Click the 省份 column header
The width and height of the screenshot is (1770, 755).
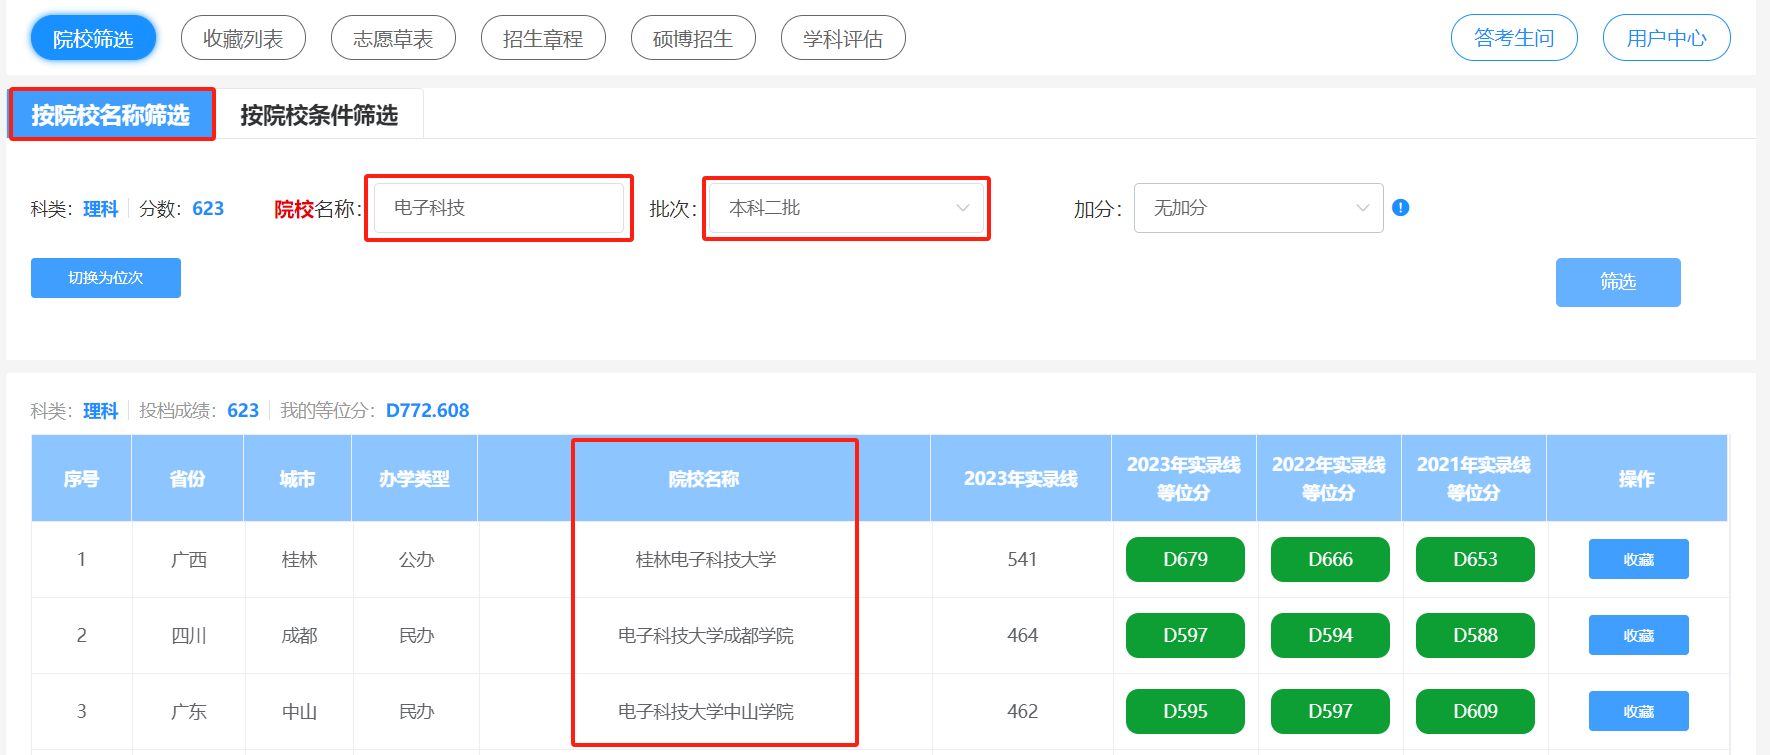[187, 479]
